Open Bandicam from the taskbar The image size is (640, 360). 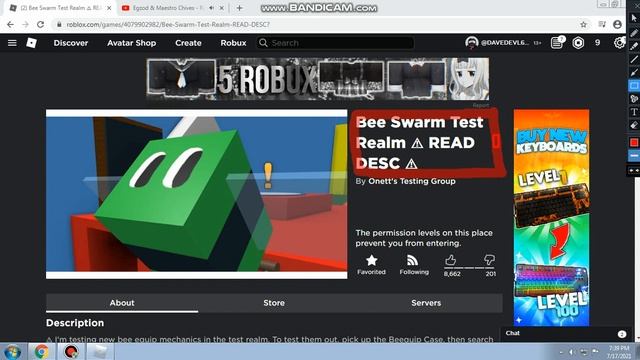tap(71, 352)
